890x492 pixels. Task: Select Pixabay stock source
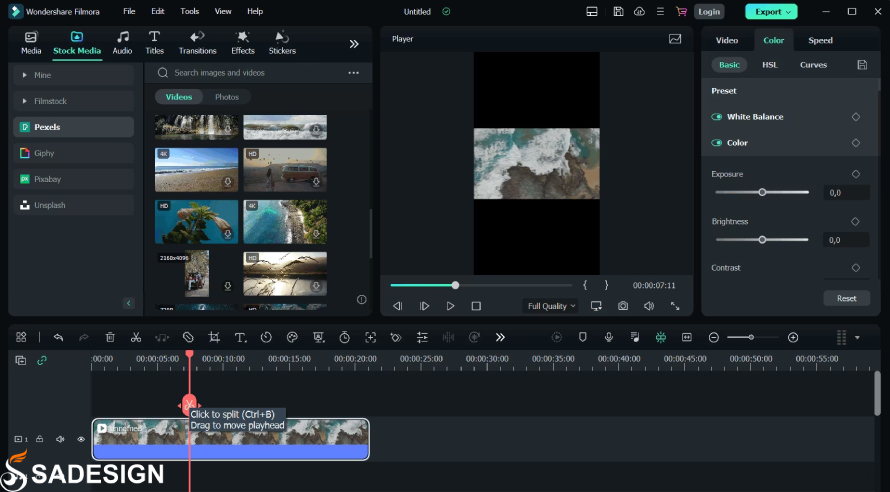[74, 179]
